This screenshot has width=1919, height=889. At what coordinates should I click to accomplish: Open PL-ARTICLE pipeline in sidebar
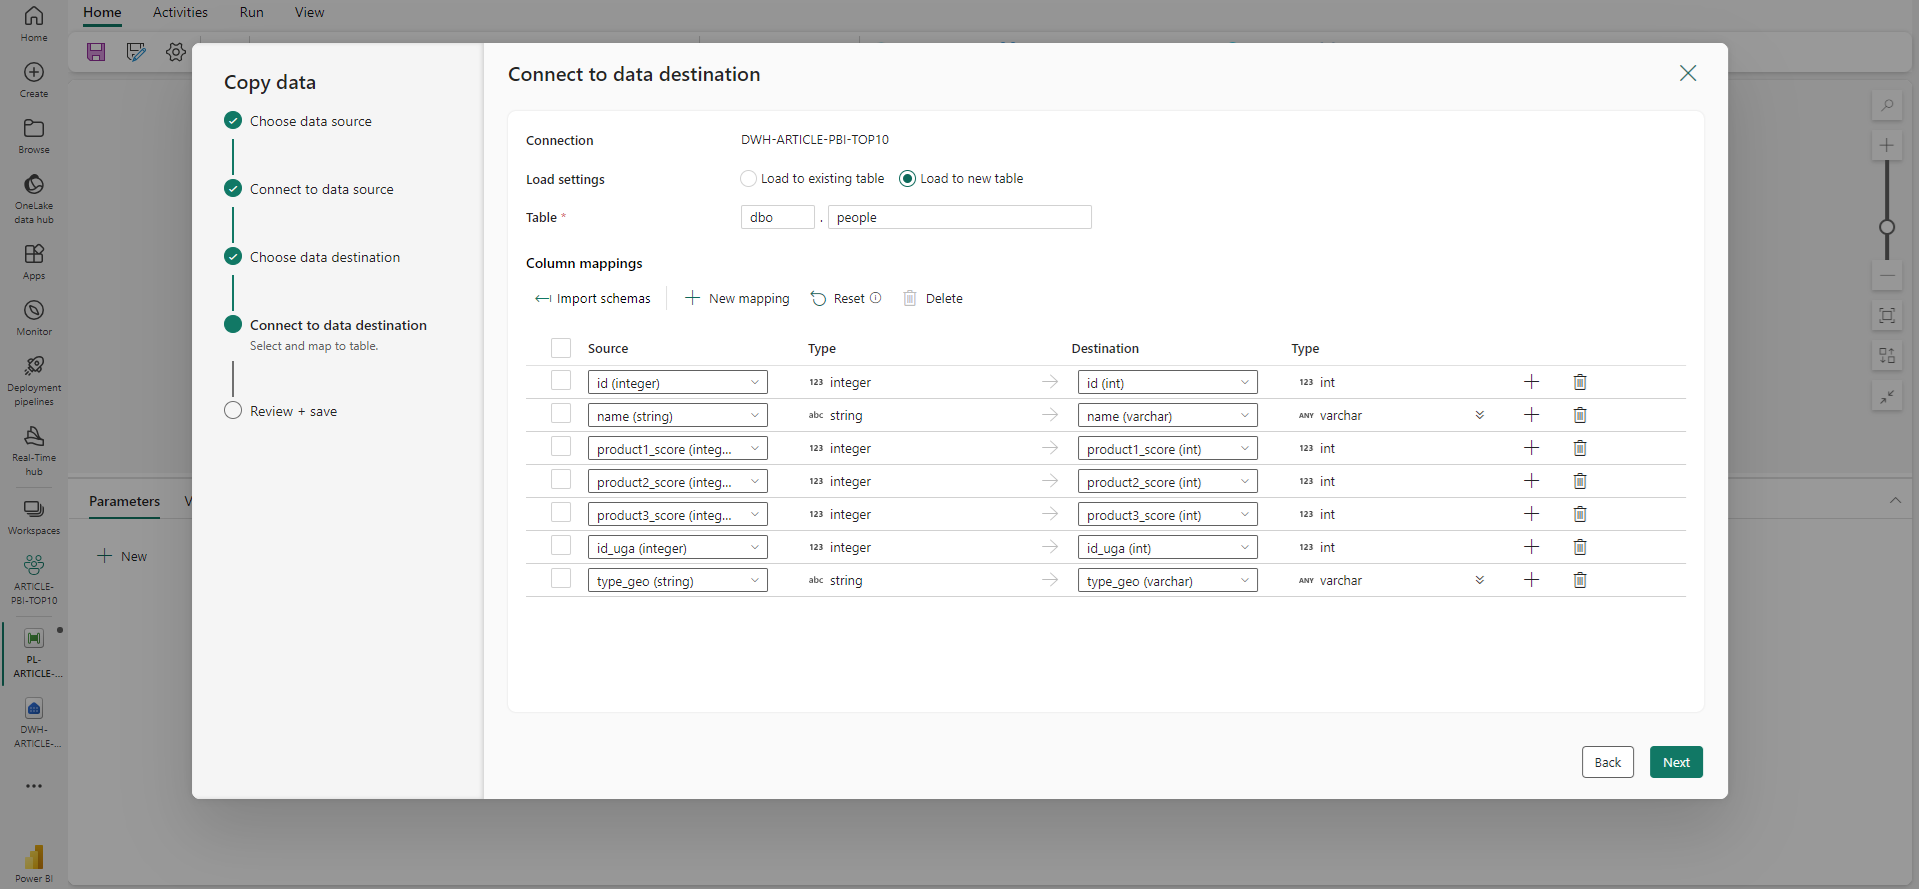pyautogui.click(x=34, y=653)
